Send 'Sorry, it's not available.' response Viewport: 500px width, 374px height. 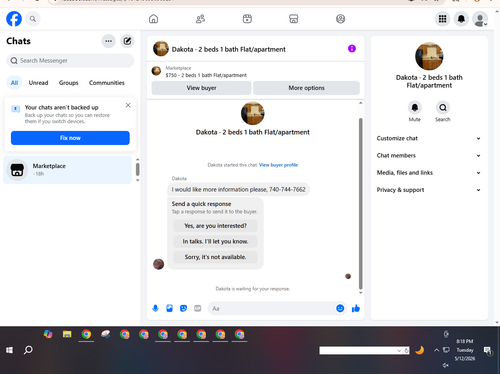point(215,257)
